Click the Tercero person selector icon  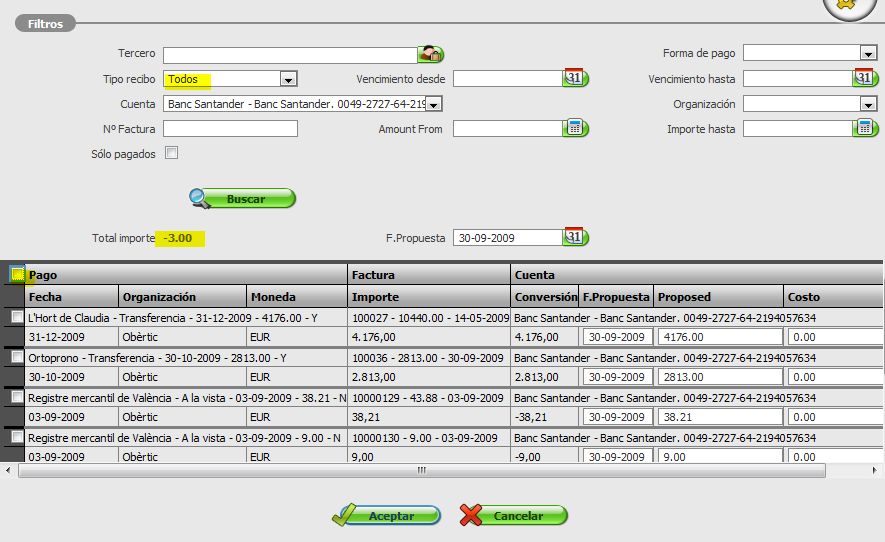[x=430, y=54]
